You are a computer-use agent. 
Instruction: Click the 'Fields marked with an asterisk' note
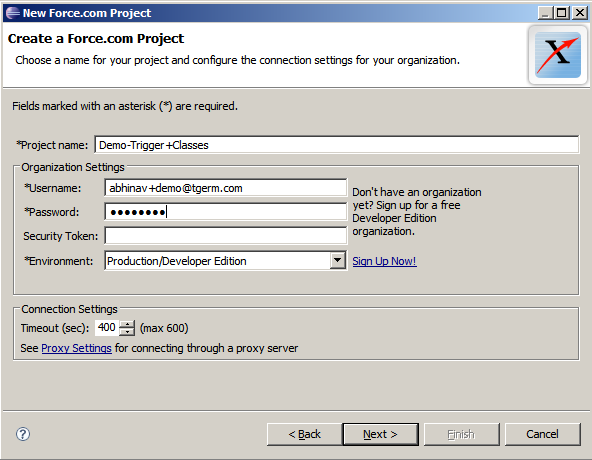(x=125, y=106)
